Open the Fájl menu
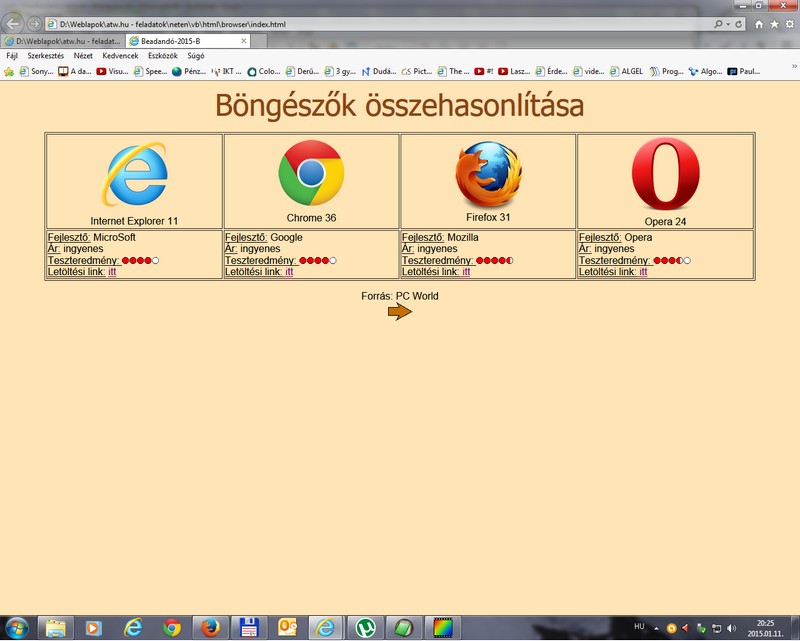The height and width of the screenshot is (641, 800). coord(12,56)
